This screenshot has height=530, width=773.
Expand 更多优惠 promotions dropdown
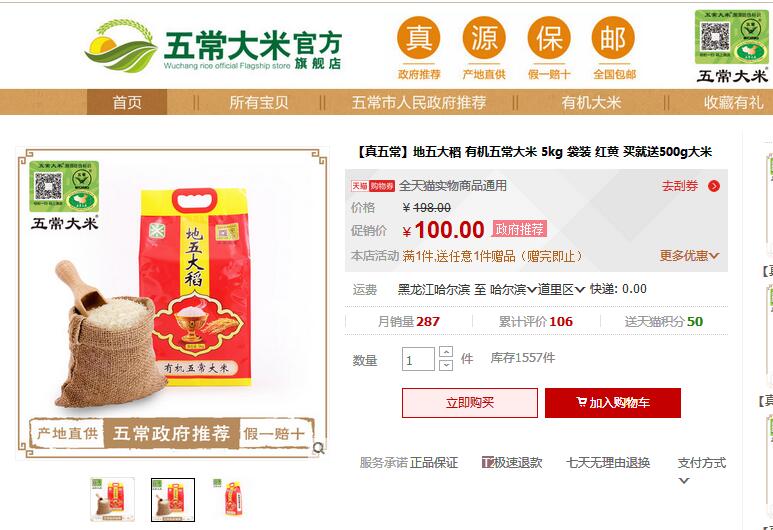pos(689,255)
